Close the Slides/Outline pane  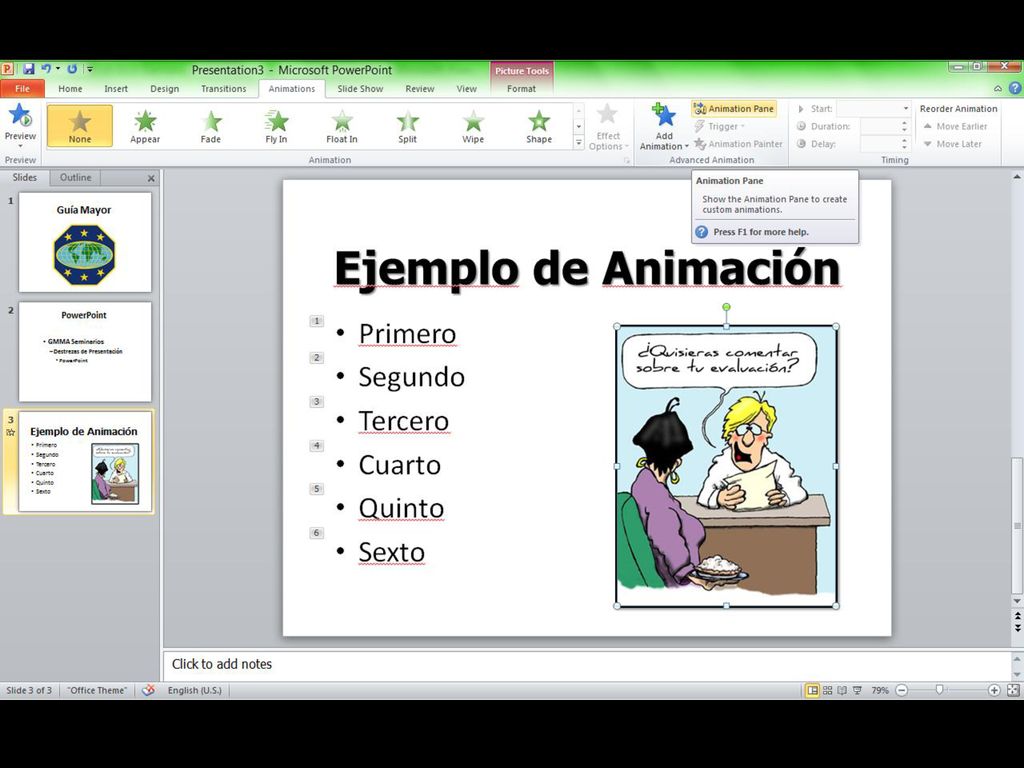[x=151, y=178]
